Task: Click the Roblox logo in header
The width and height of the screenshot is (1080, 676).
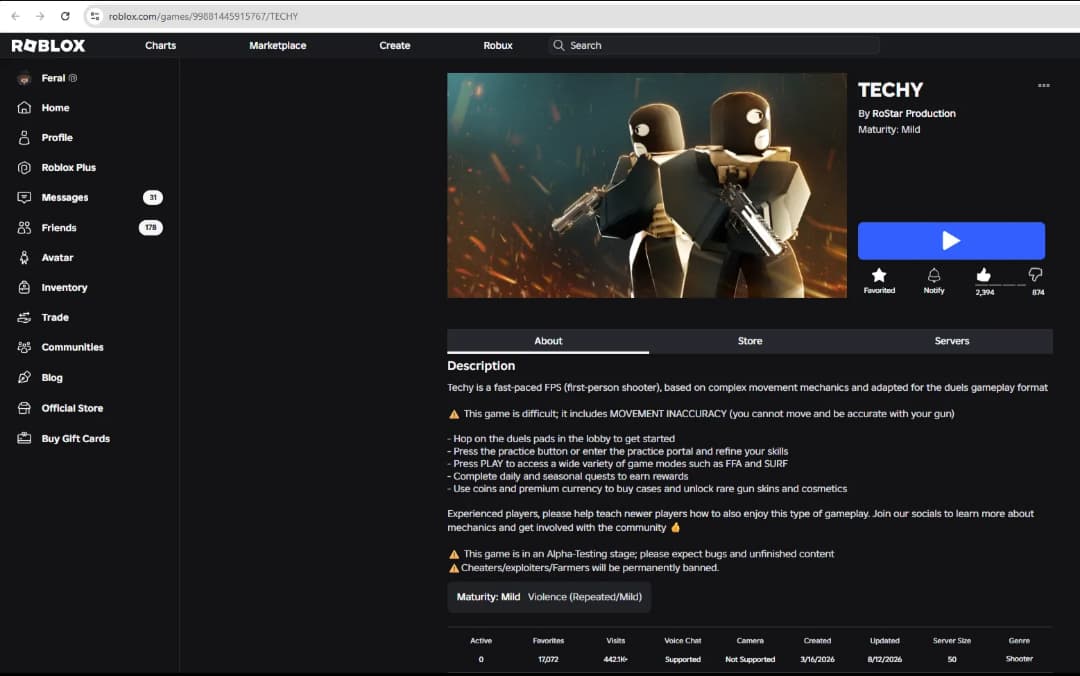Action: [x=48, y=45]
